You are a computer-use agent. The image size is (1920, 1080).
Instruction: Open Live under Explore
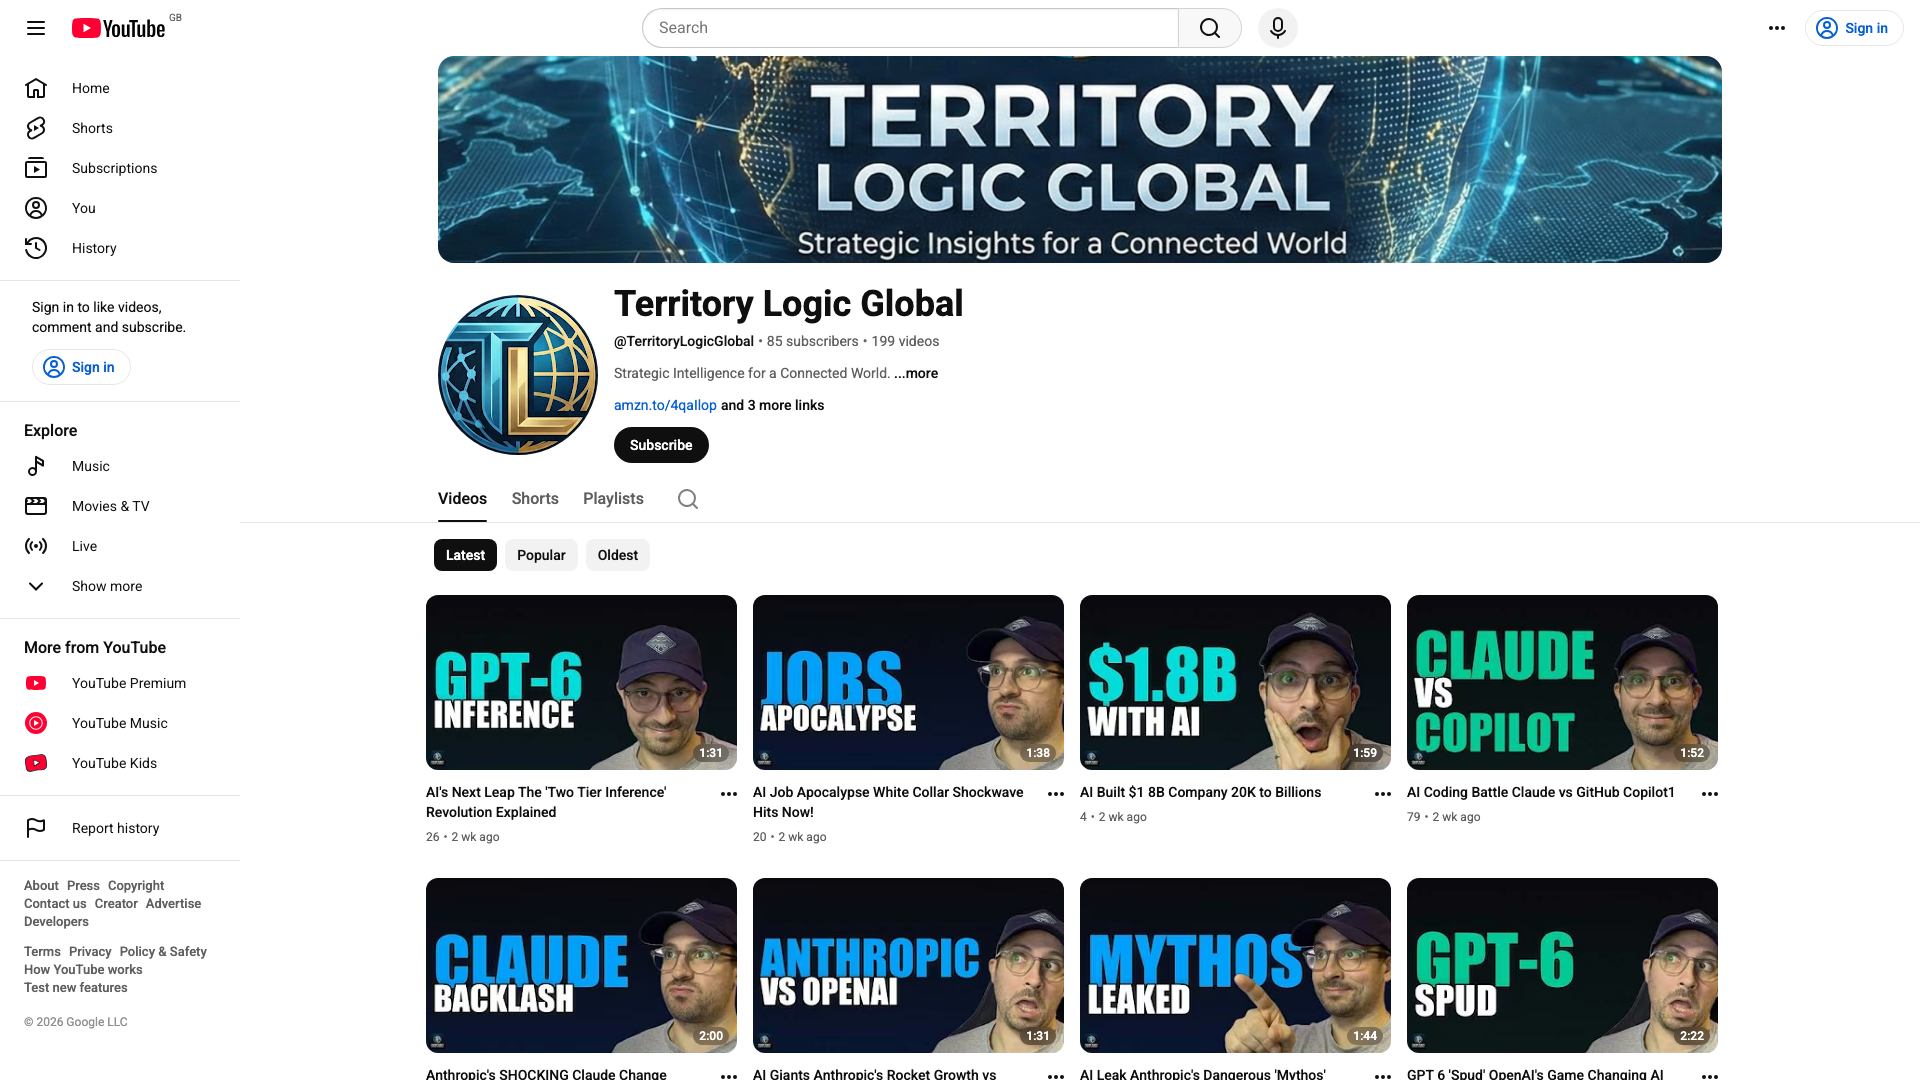click(120, 546)
